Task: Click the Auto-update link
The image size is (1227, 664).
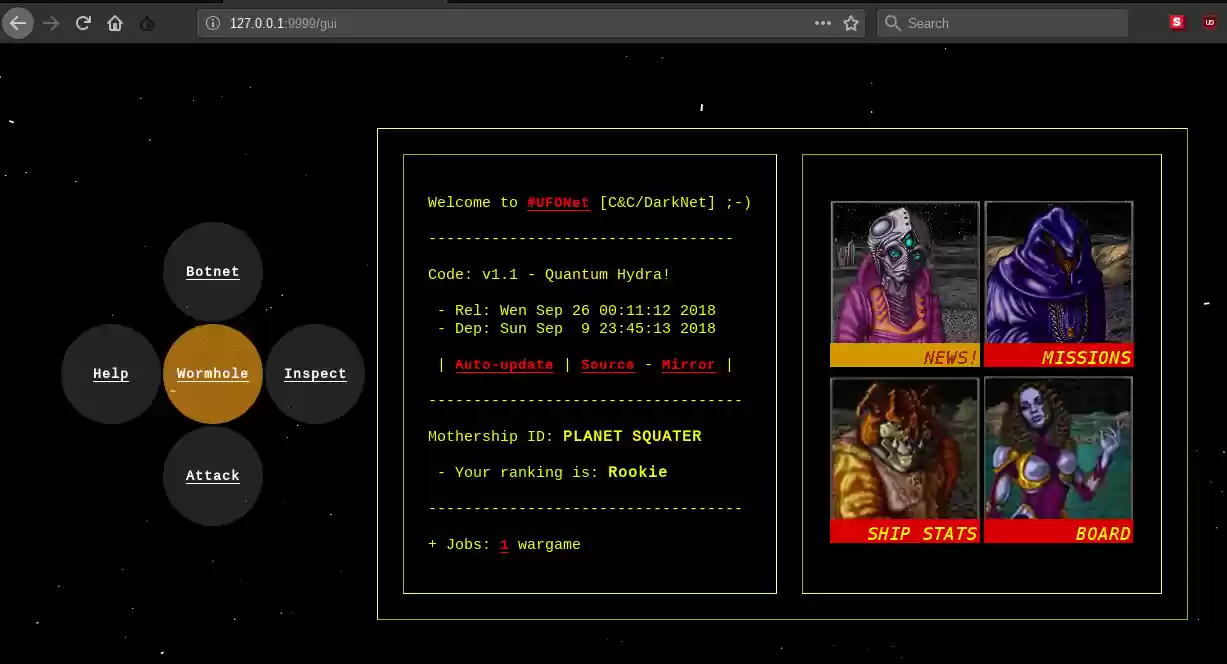Action: (x=504, y=365)
